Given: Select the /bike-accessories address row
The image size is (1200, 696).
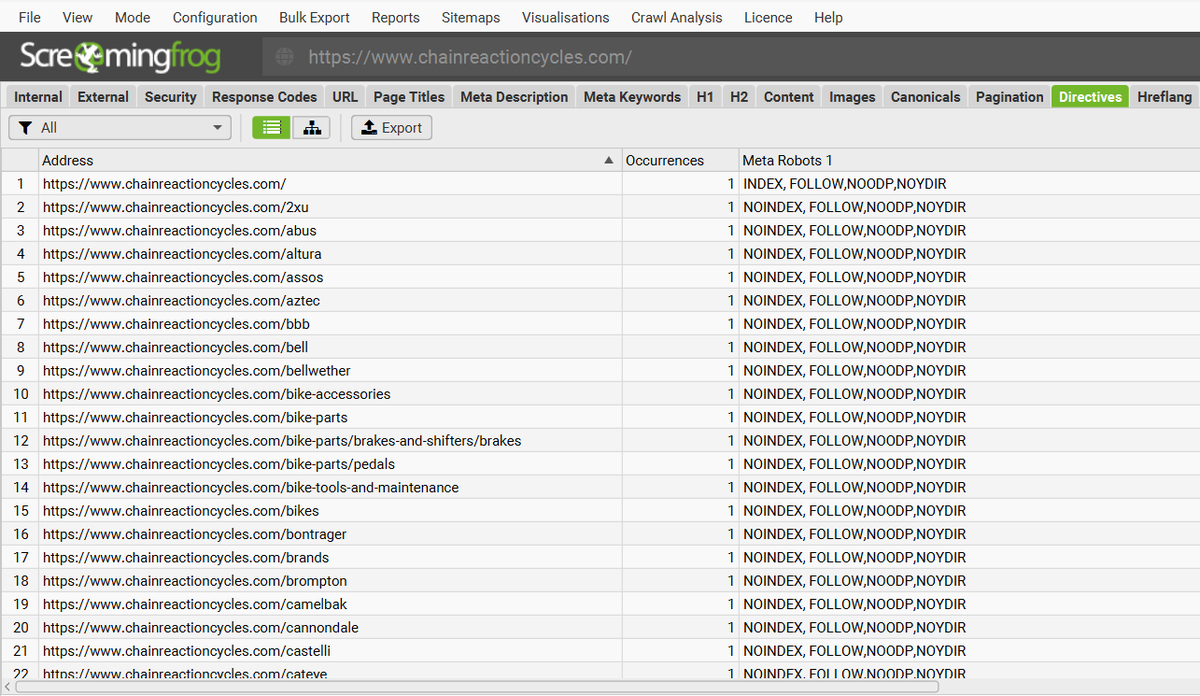Looking at the screenshot, I should point(600,394).
